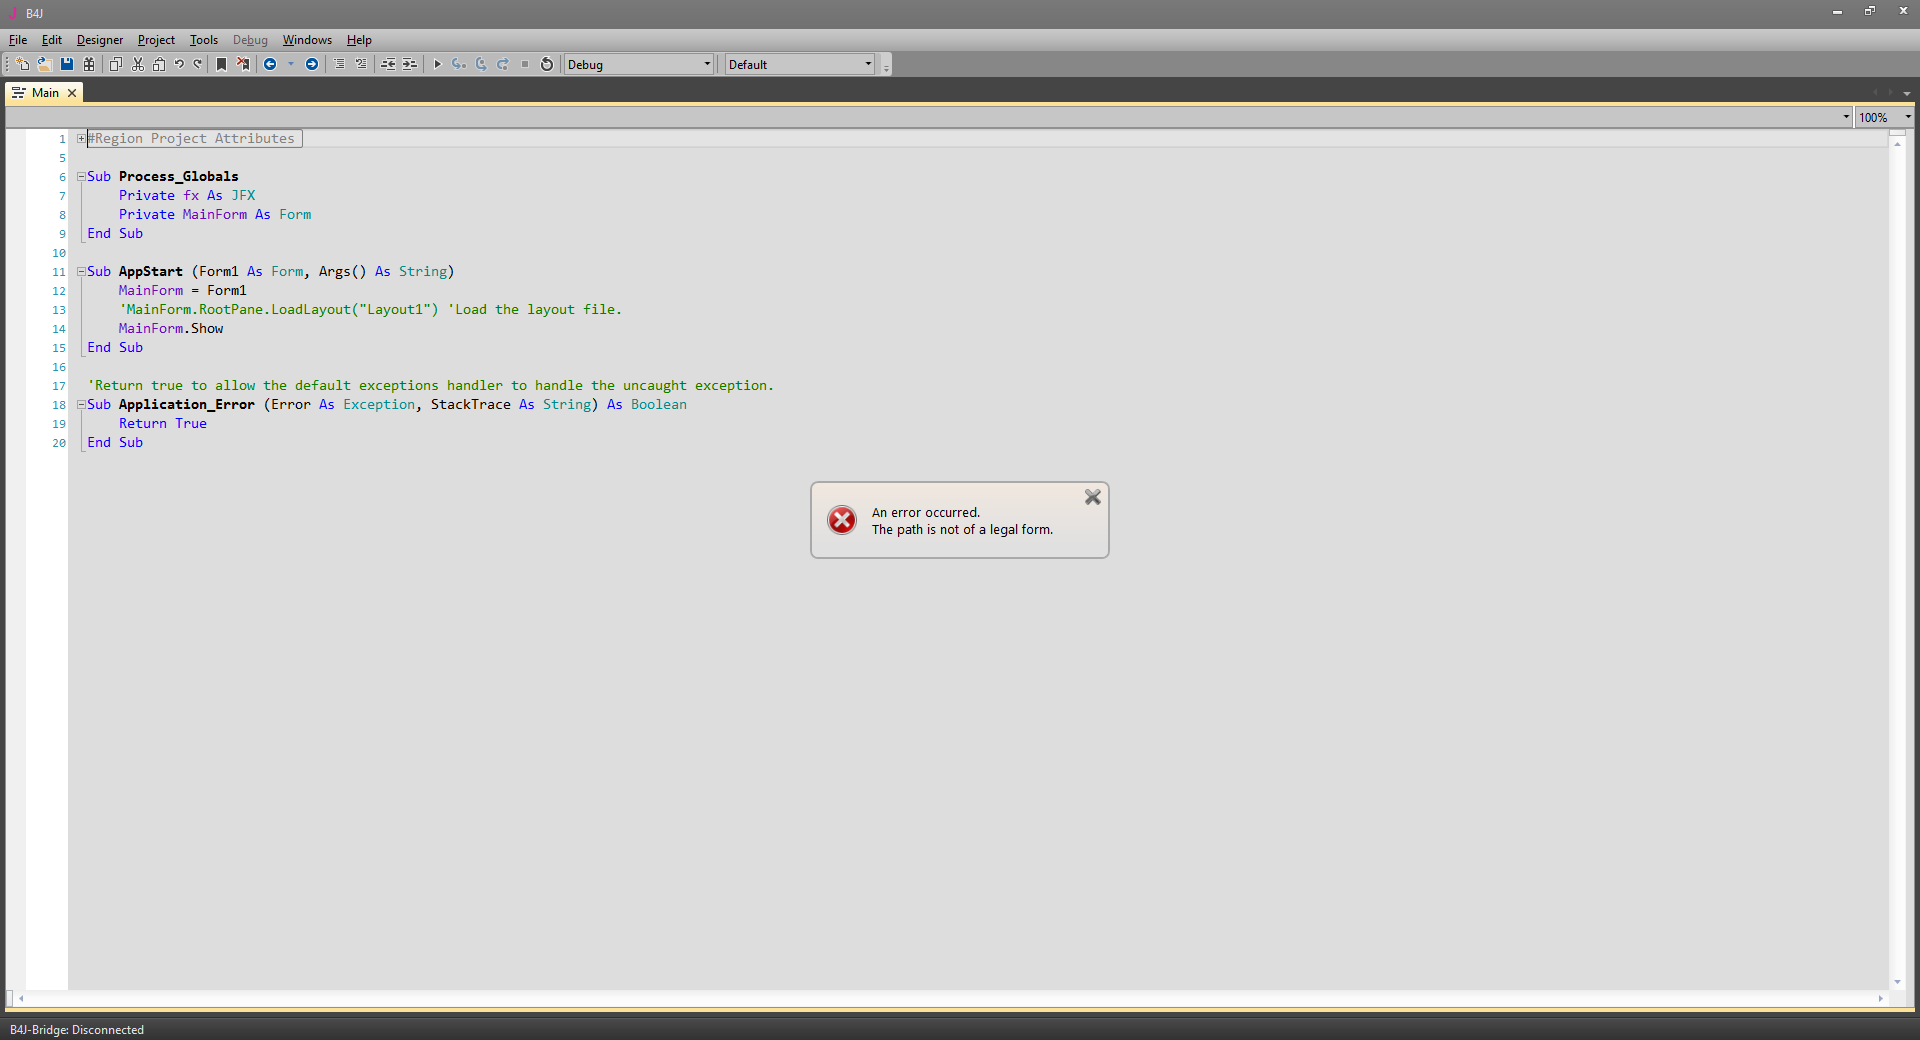Close the Main tab
The width and height of the screenshot is (1920, 1040).
tap(72, 93)
